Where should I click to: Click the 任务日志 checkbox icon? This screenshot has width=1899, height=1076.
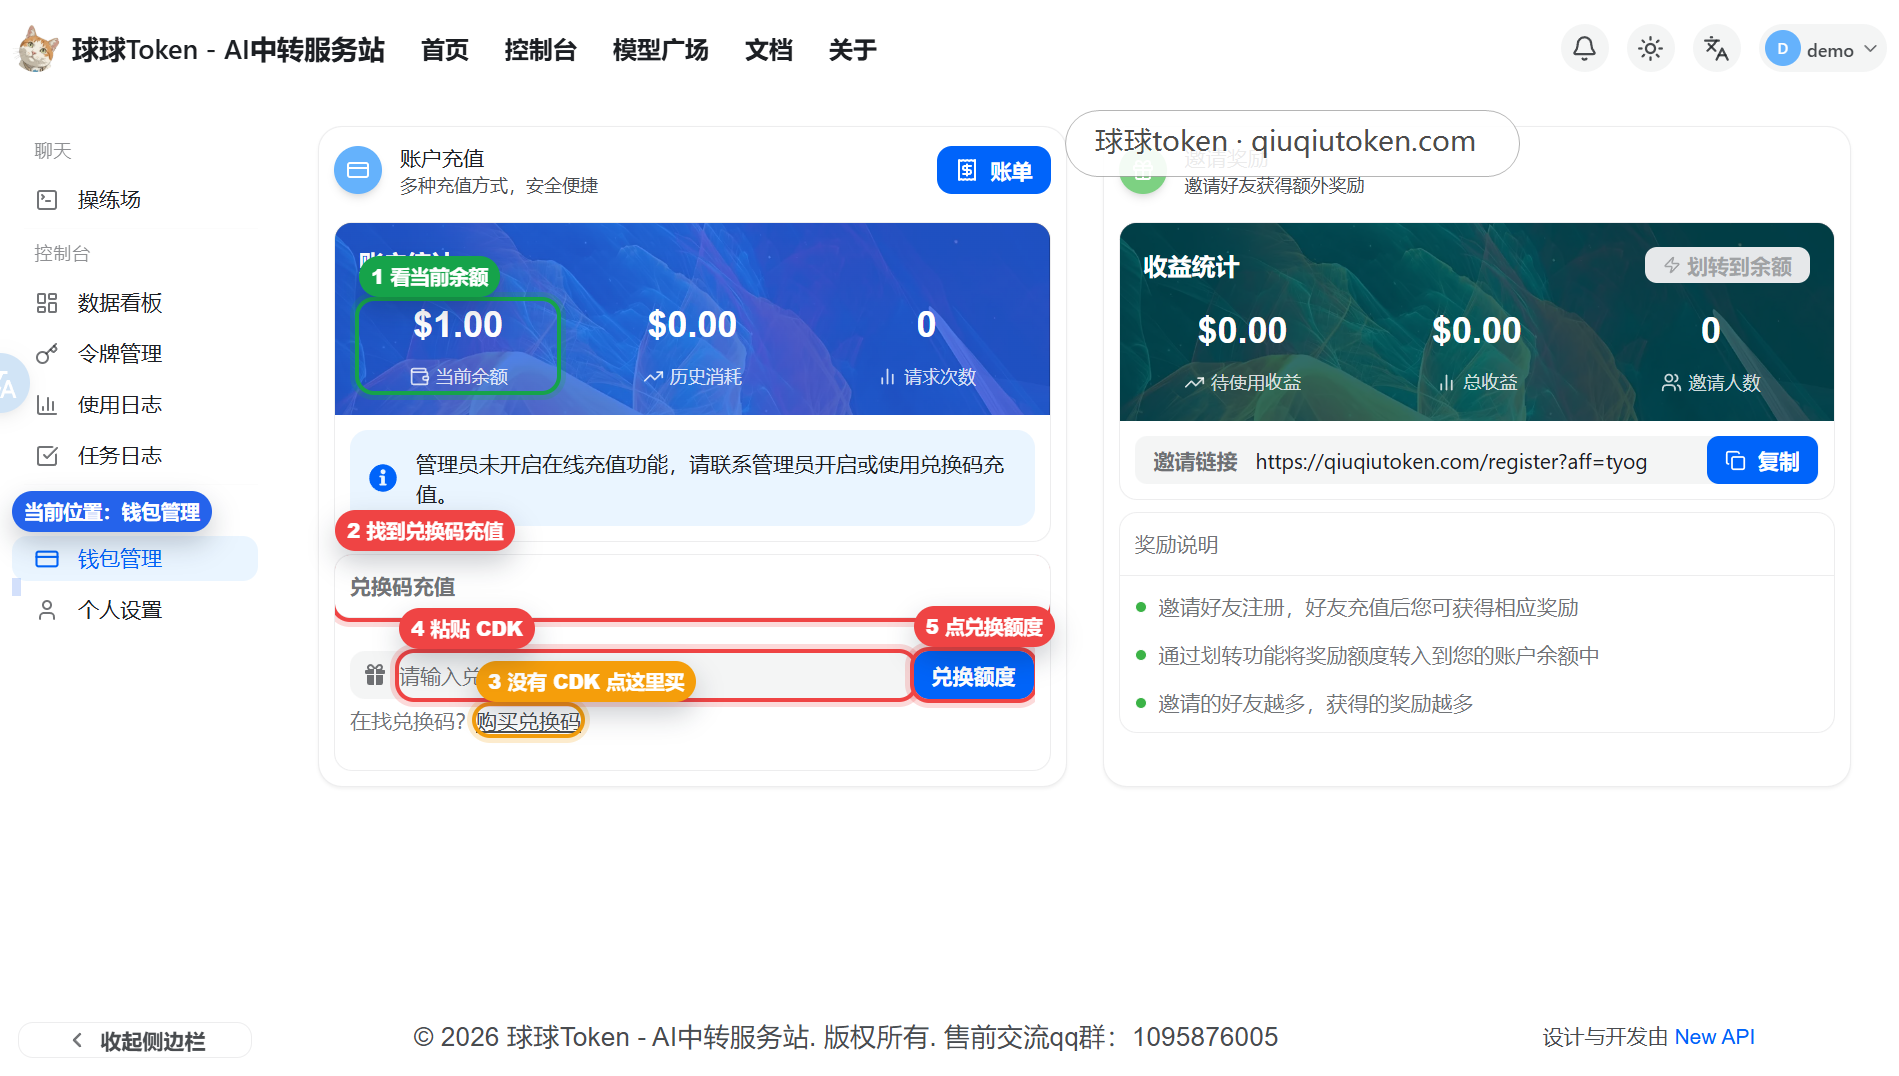point(47,456)
